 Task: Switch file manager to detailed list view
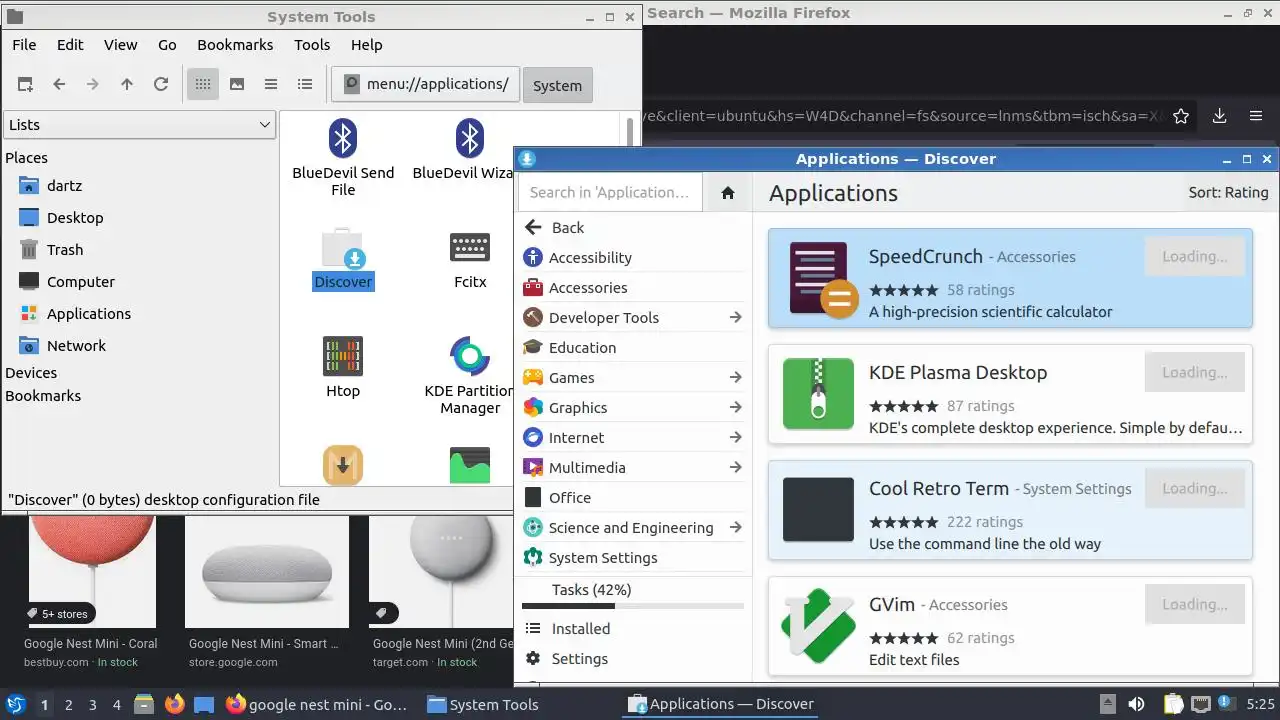point(305,85)
